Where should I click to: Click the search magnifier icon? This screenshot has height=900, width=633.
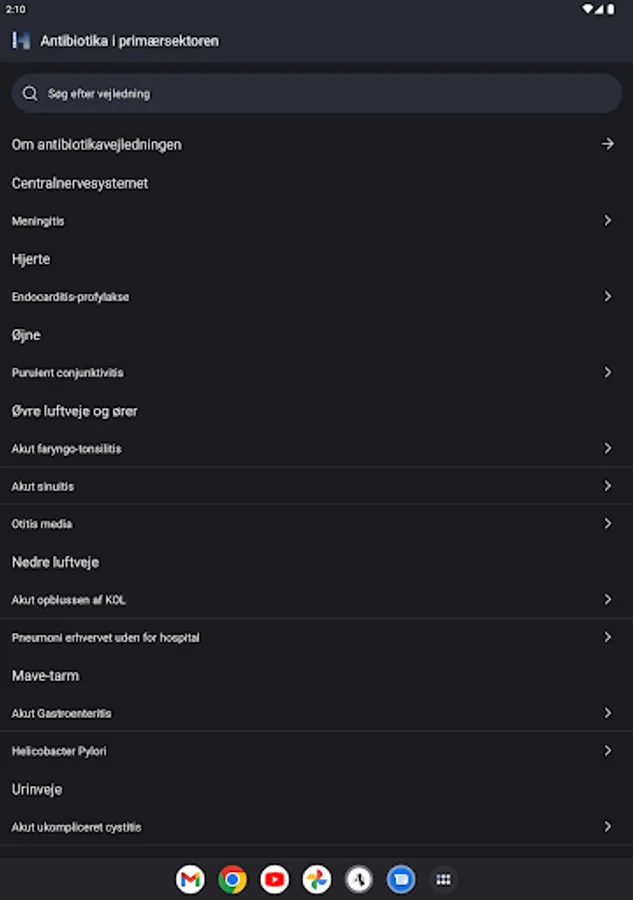[x=30, y=93]
